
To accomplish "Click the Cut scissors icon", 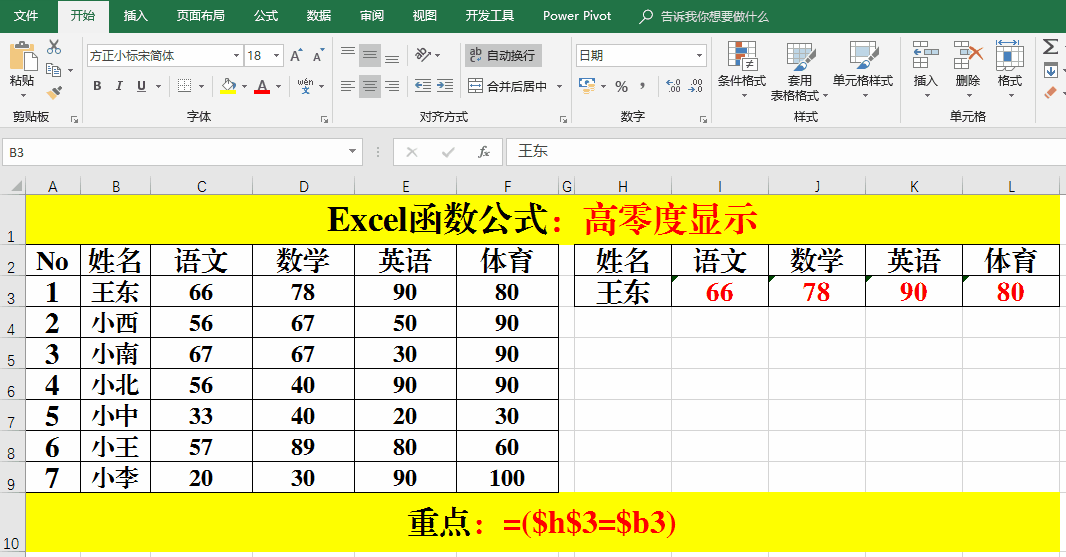I will tap(54, 47).
